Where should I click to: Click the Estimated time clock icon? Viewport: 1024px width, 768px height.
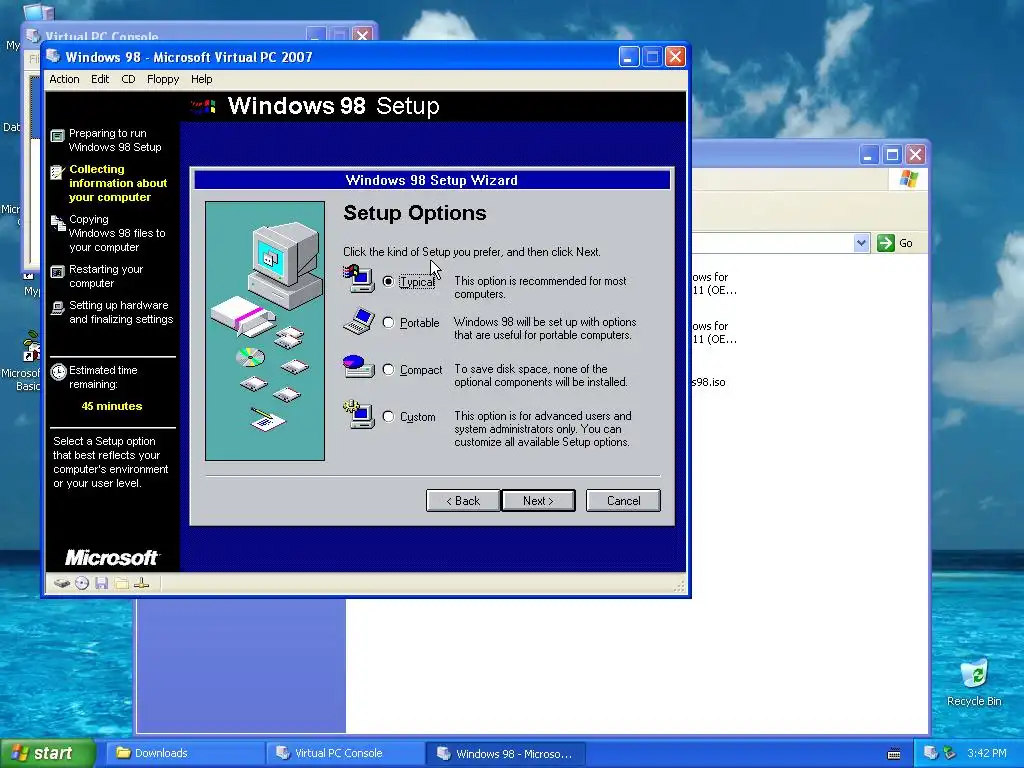[59, 372]
